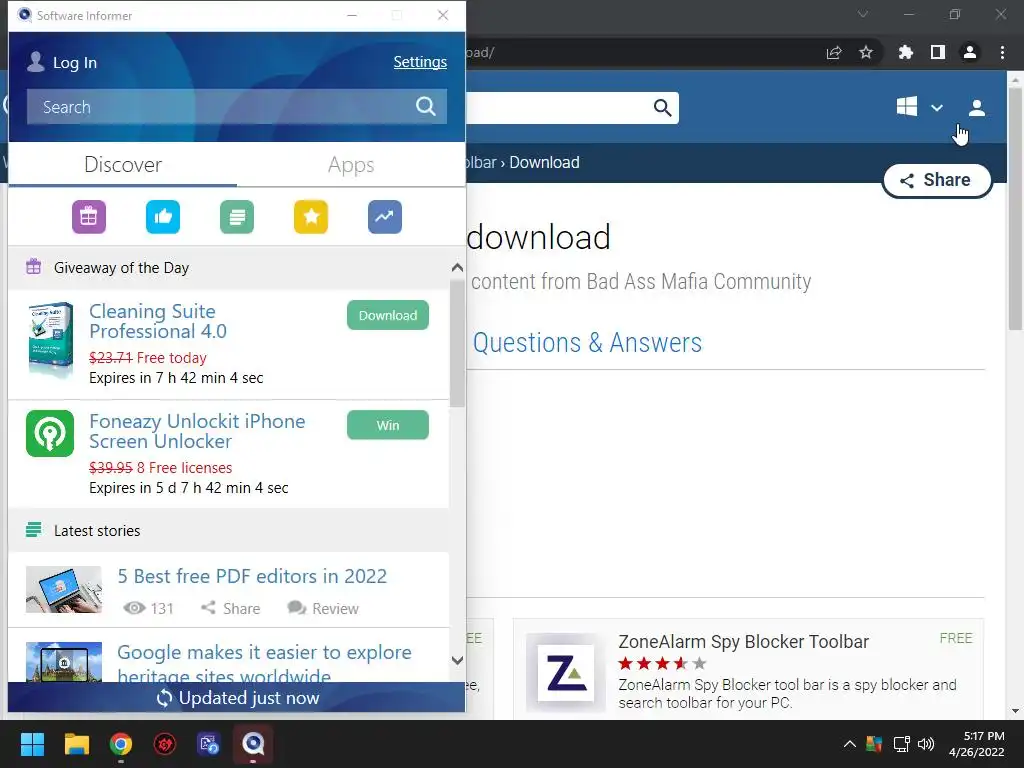Click the Software Informer list scrollbar thumb
The height and width of the screenshot is (768, 1024).
coord(457,343)
